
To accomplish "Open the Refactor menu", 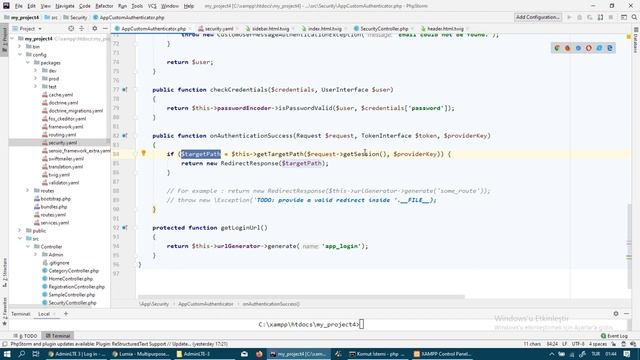I will [x=104, y=6].
